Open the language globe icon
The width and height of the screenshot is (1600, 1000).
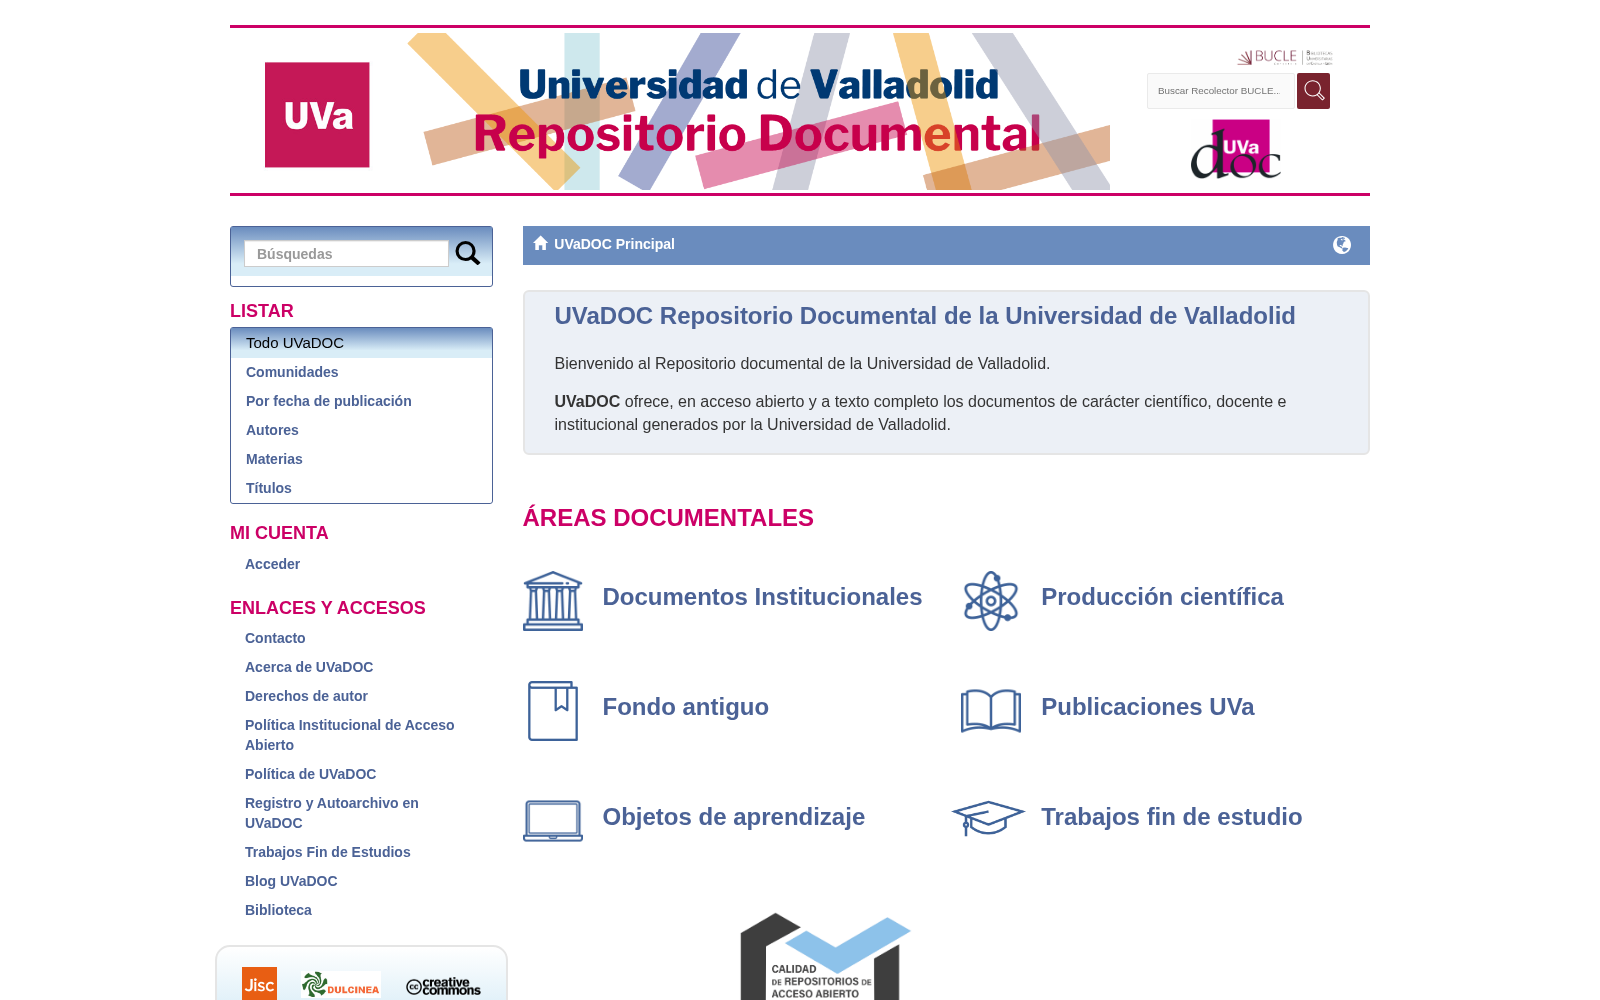pos(1342,245)
